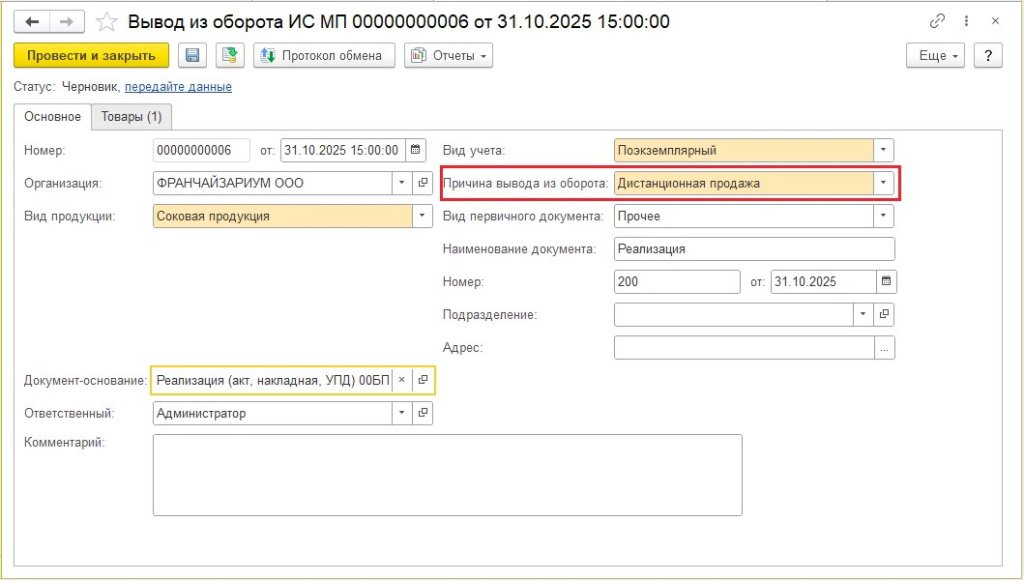Screen dimensions: 1024x580
Task: Click the post document icon in toolbar
Action: point(230,55)
